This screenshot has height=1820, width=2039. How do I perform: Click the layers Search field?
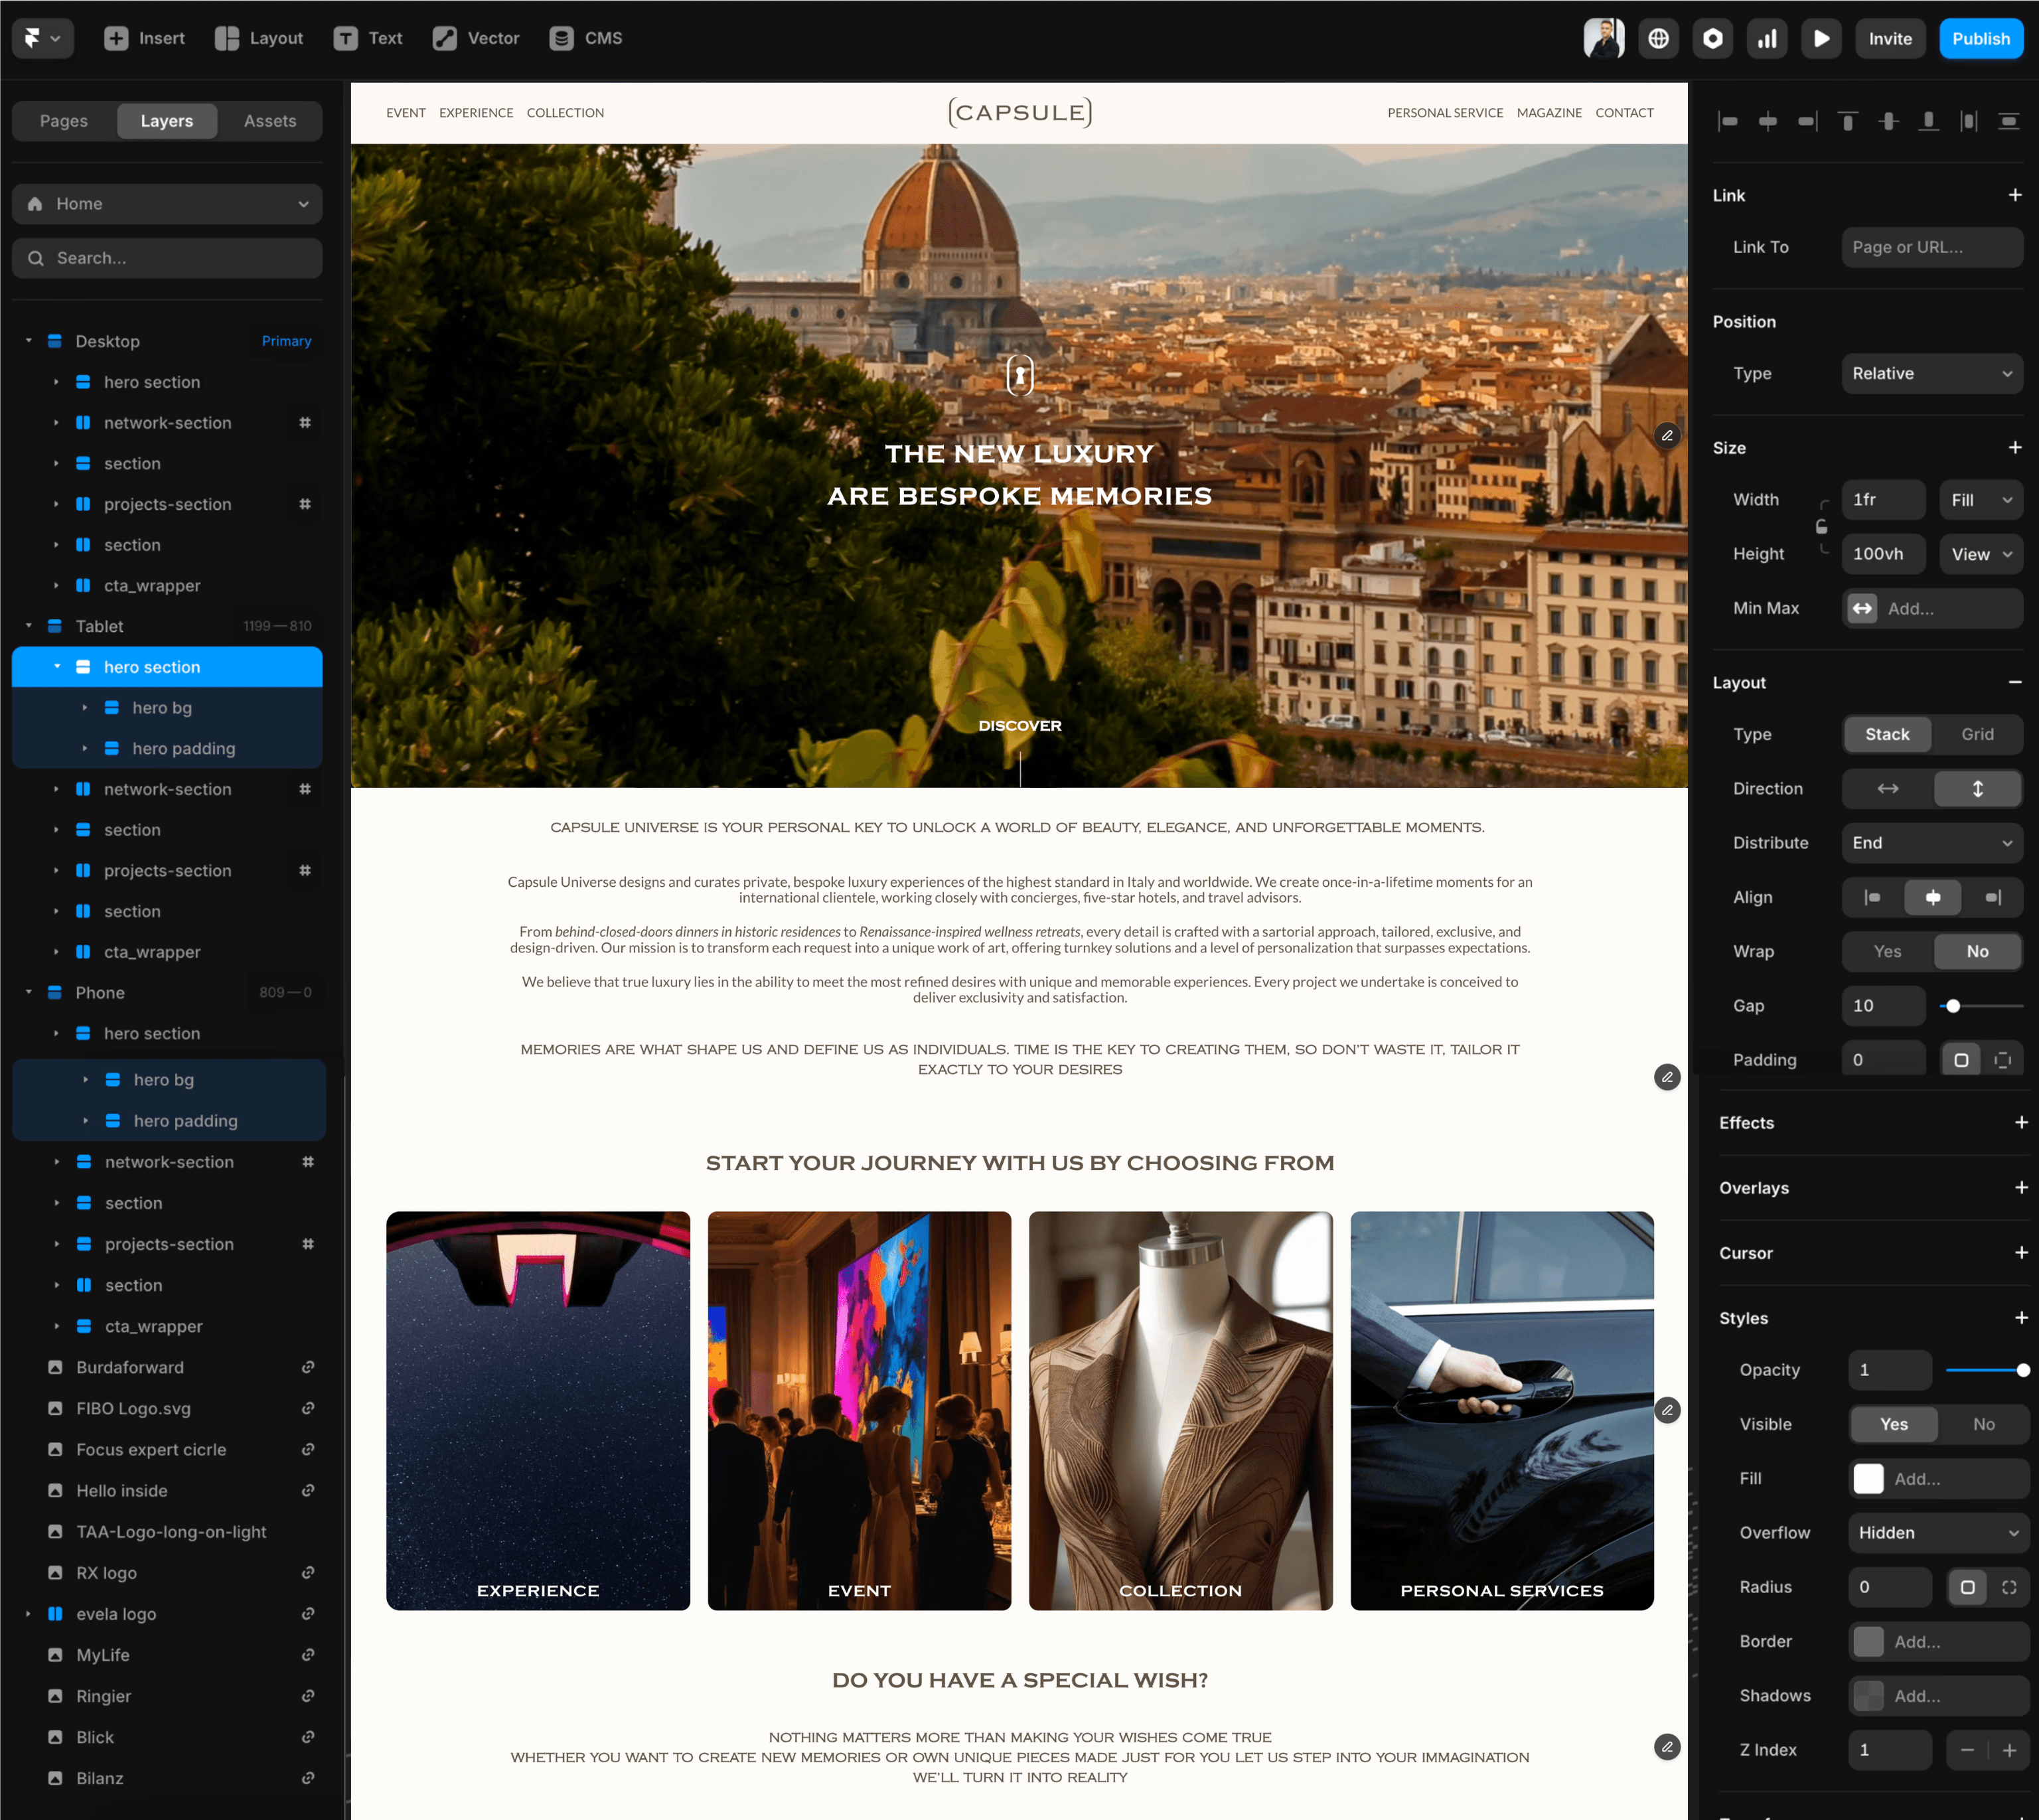click(x=167, y=258)
